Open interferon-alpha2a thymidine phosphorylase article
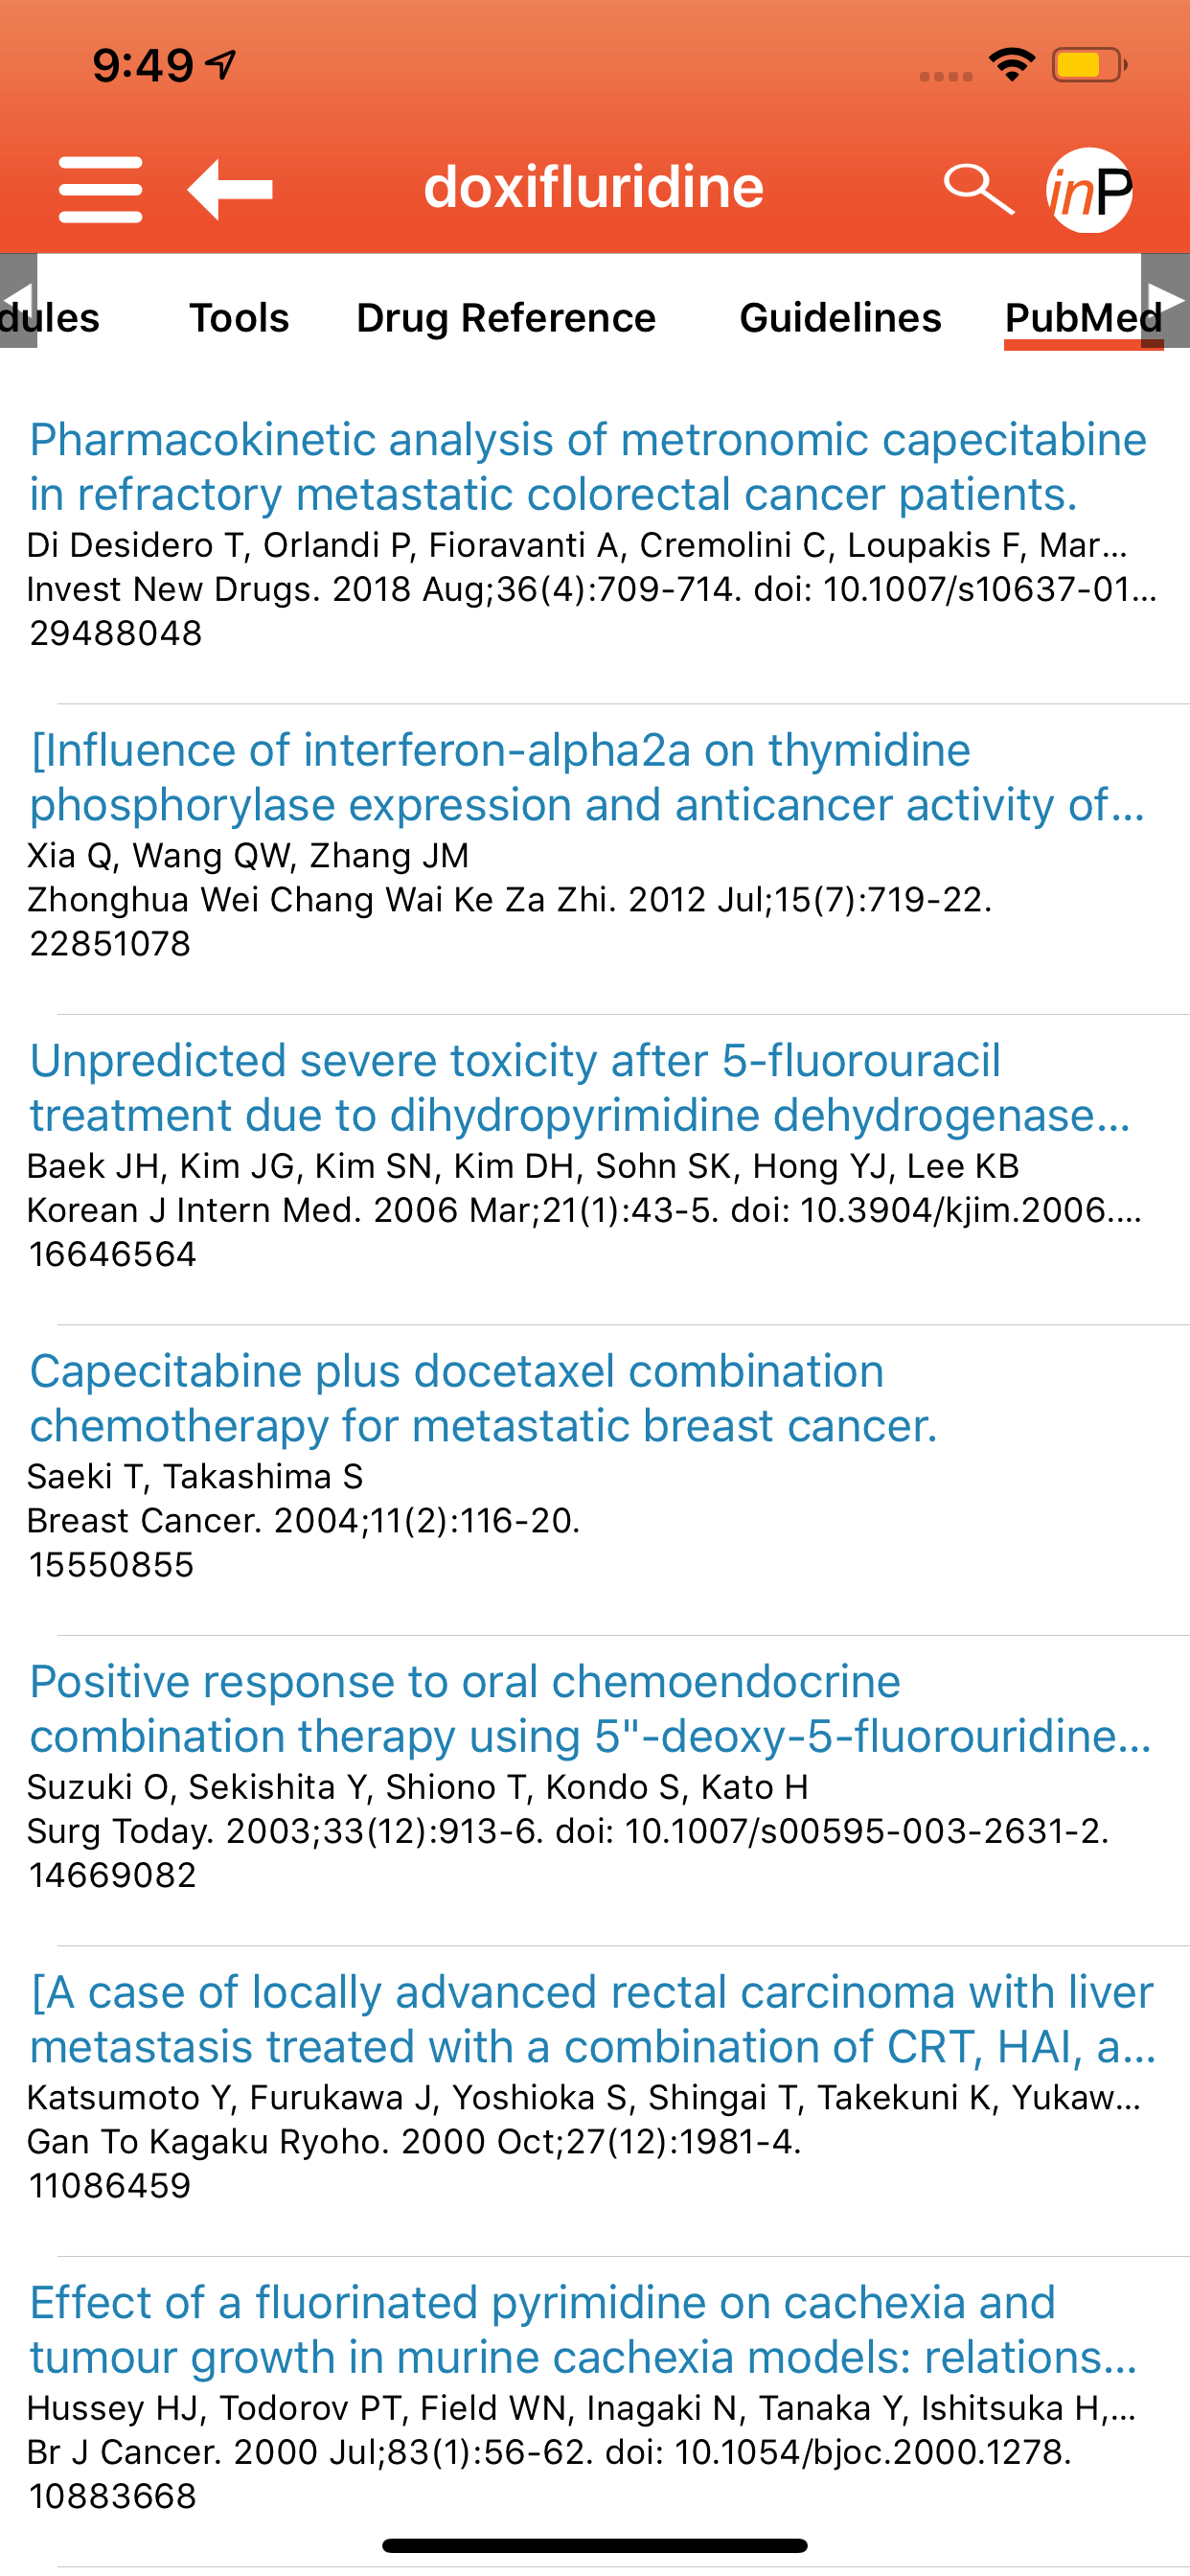Viewport: 1190px width, 2576px height. (588, 777)
